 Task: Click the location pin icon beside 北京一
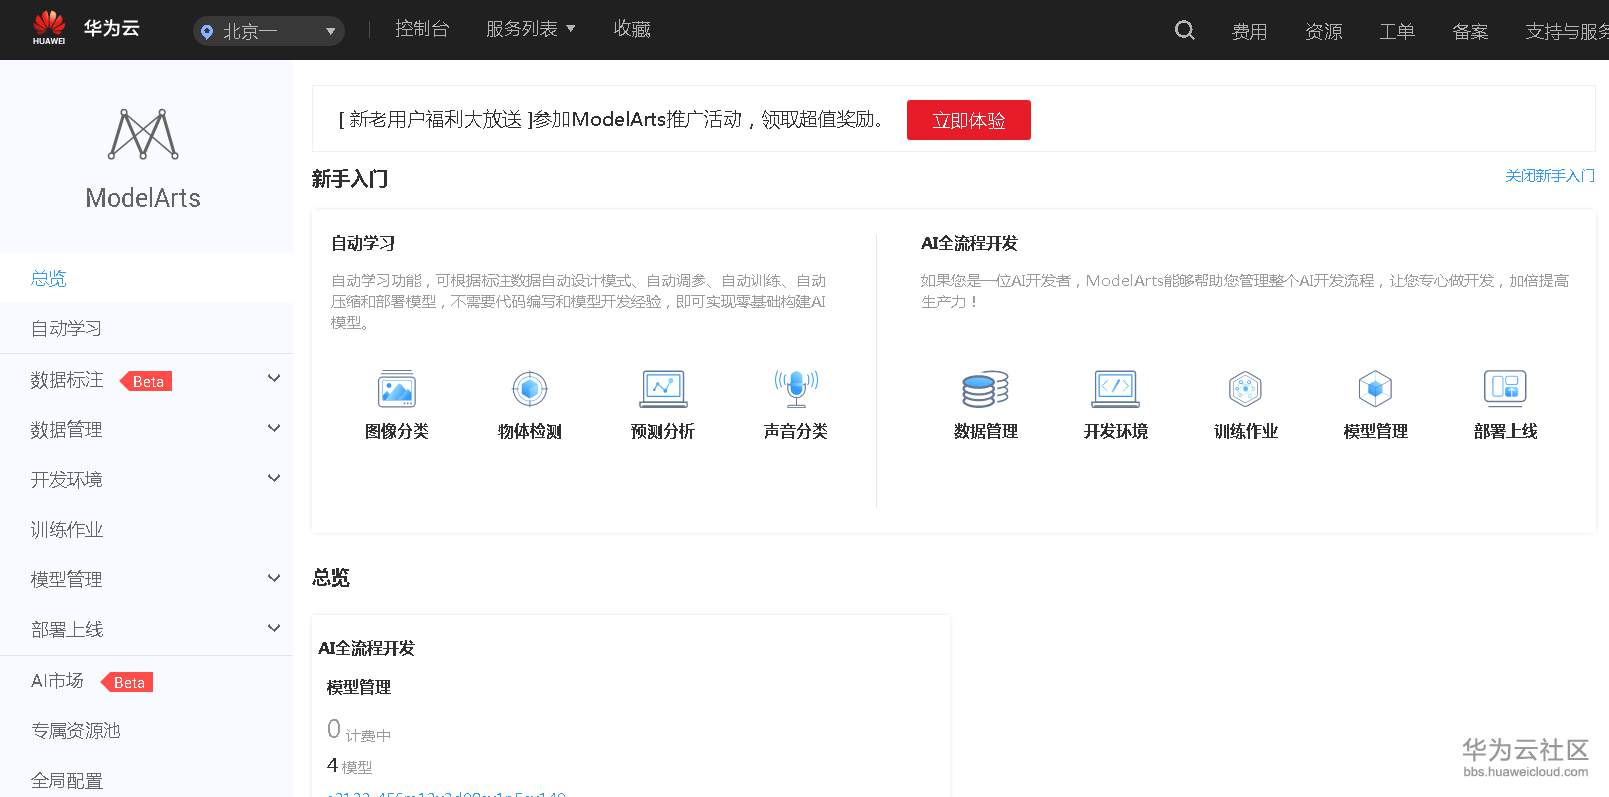[207, 32]
